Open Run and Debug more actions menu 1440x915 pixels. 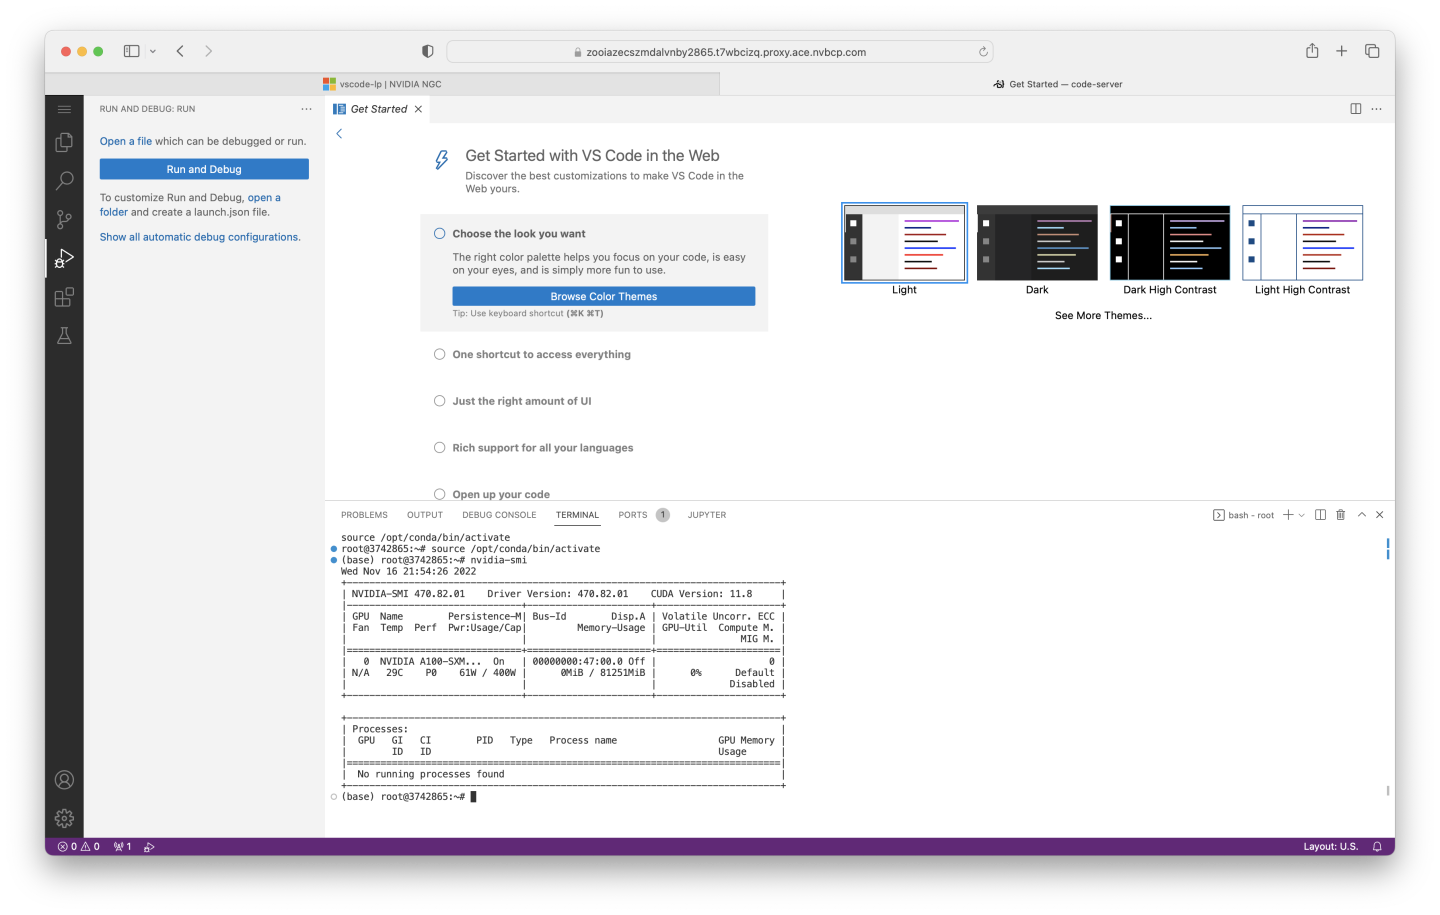coord(306,109)
